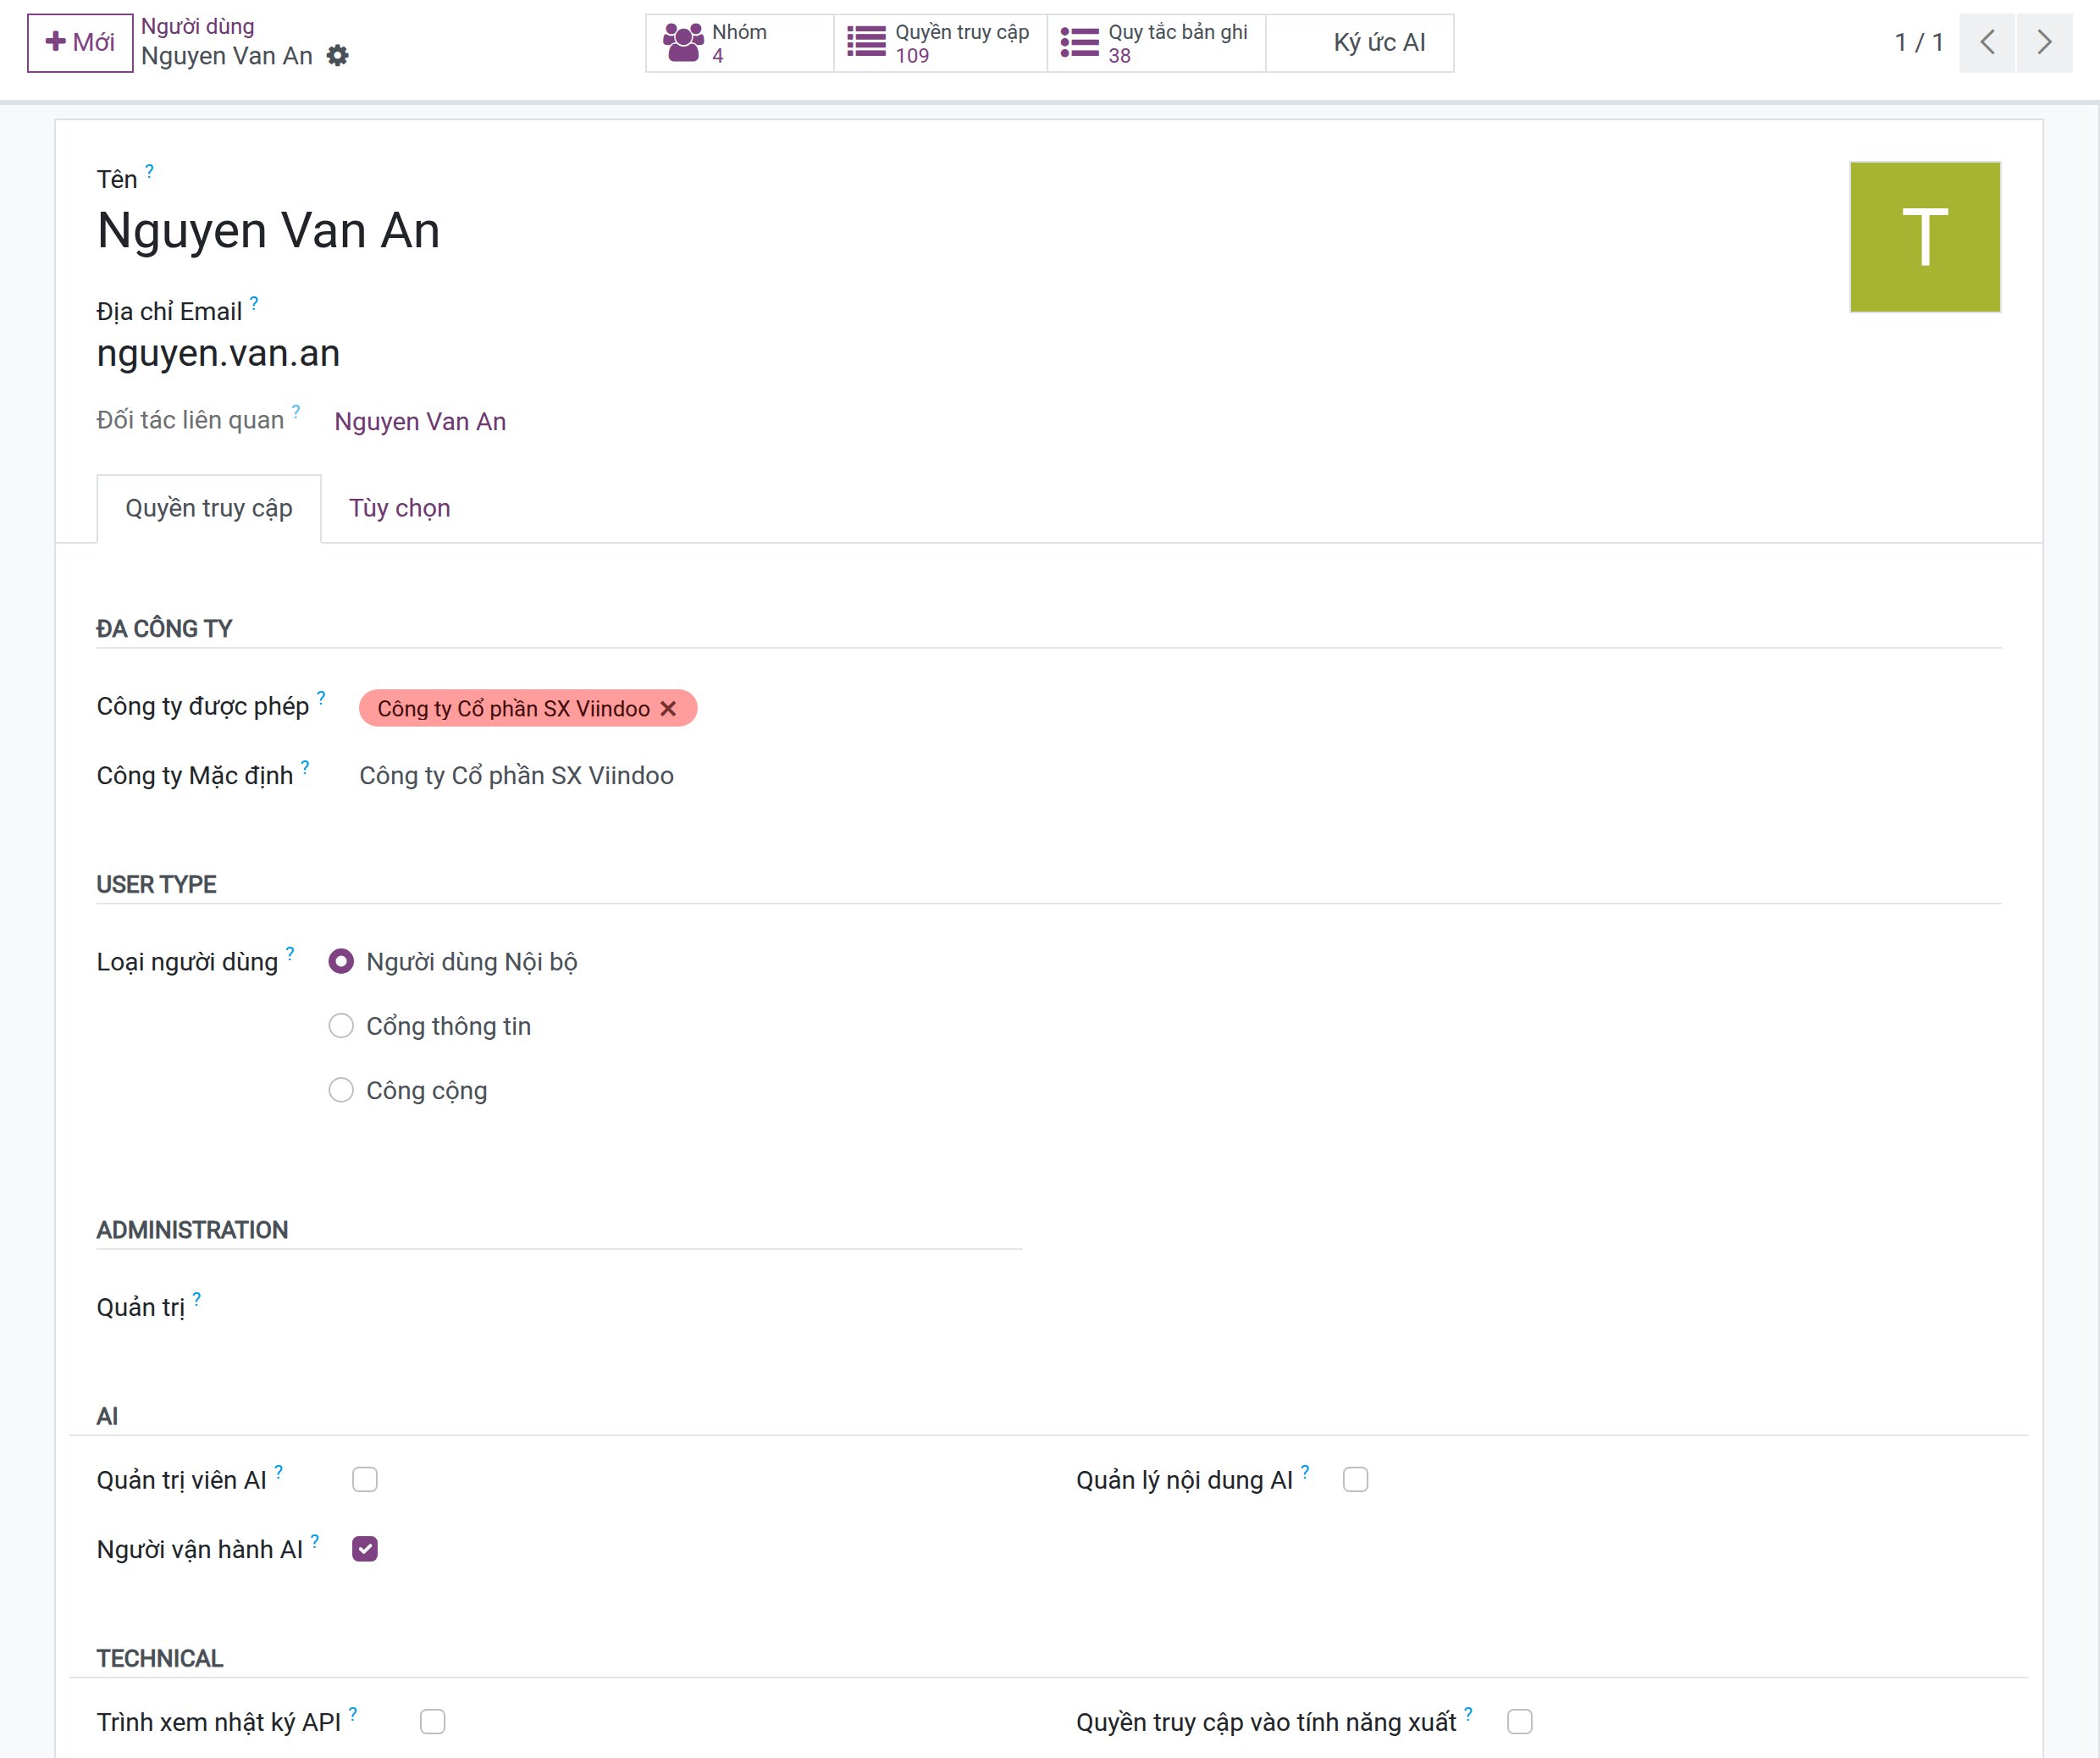Show help tooltip for Người vận hành AI
This screenshot has height=1758, width=2100.
click(315, 1541)
